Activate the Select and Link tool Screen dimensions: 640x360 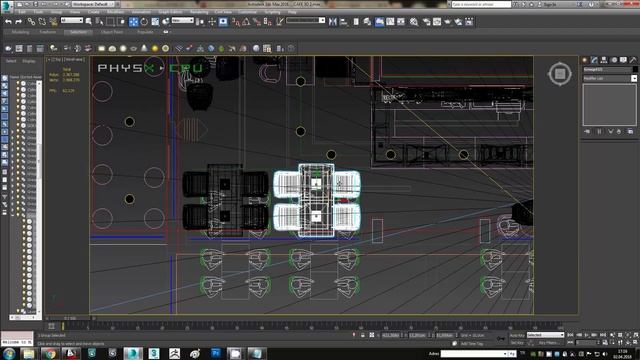(x=31, y=22)
